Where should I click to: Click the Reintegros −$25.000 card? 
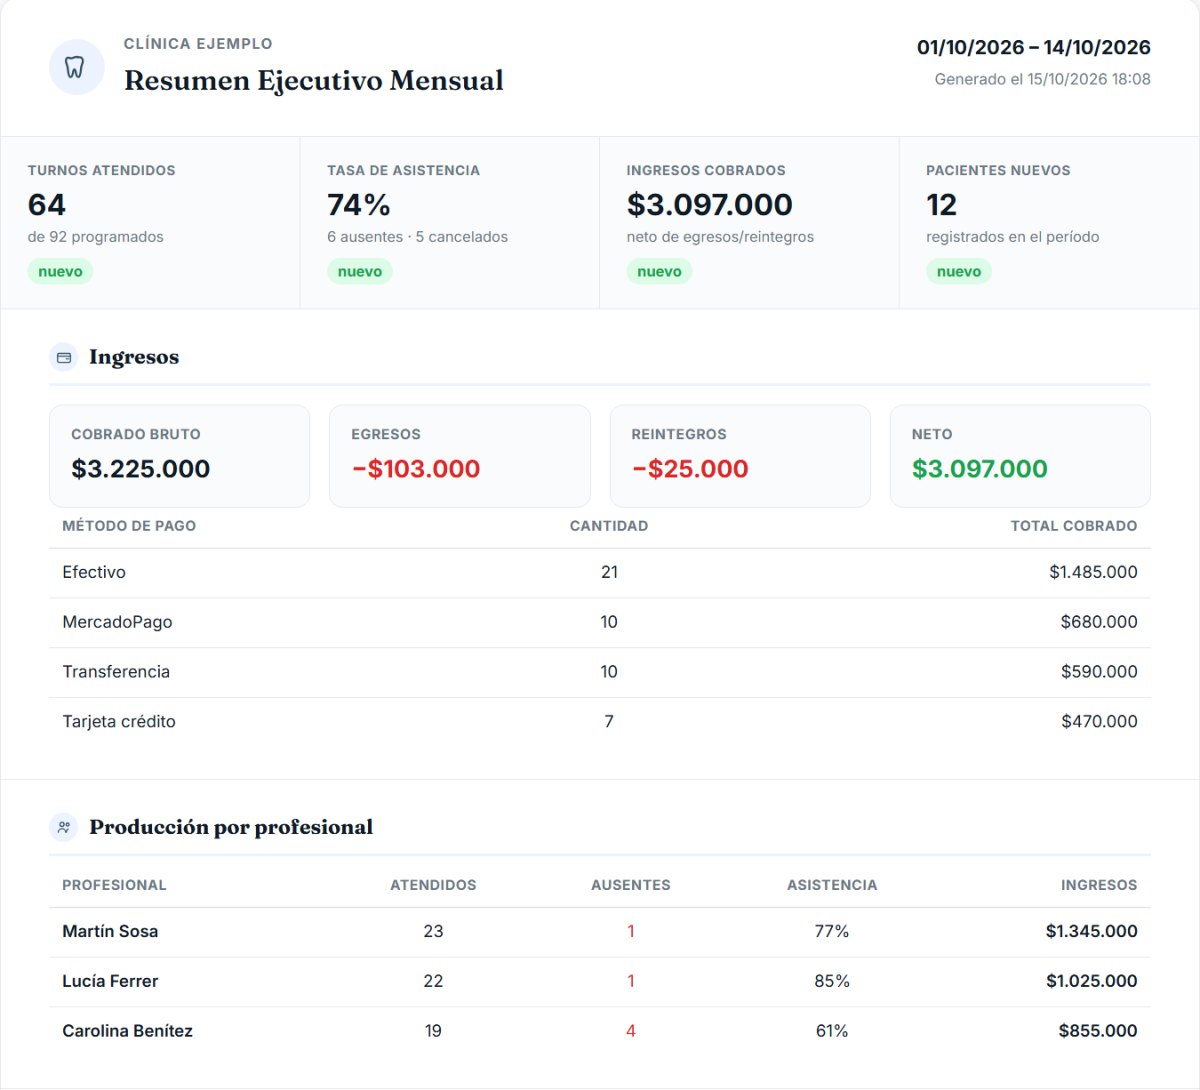click(x=740, y=456)
